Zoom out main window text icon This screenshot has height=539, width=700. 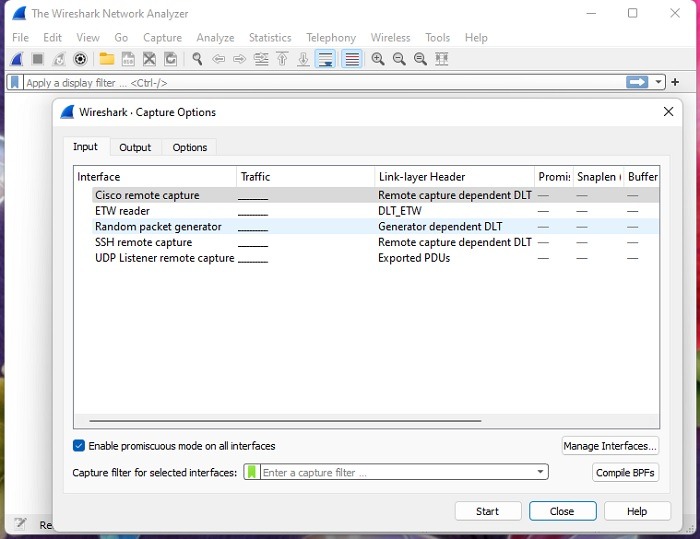[x=399, y=59]
